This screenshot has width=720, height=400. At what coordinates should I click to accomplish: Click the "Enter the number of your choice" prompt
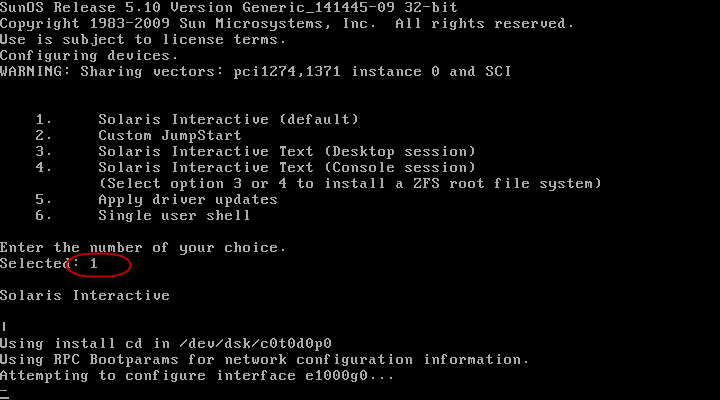click(x=143, y=248)
